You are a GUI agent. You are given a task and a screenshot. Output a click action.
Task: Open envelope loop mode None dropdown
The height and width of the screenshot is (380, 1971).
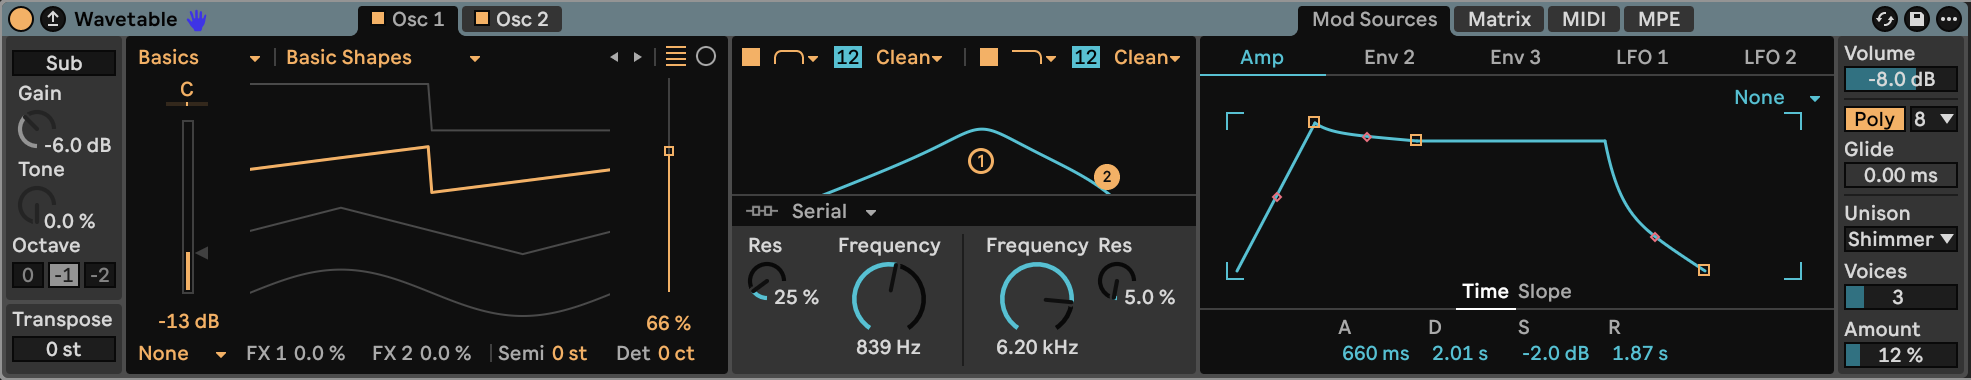(x=1777, y=97)
